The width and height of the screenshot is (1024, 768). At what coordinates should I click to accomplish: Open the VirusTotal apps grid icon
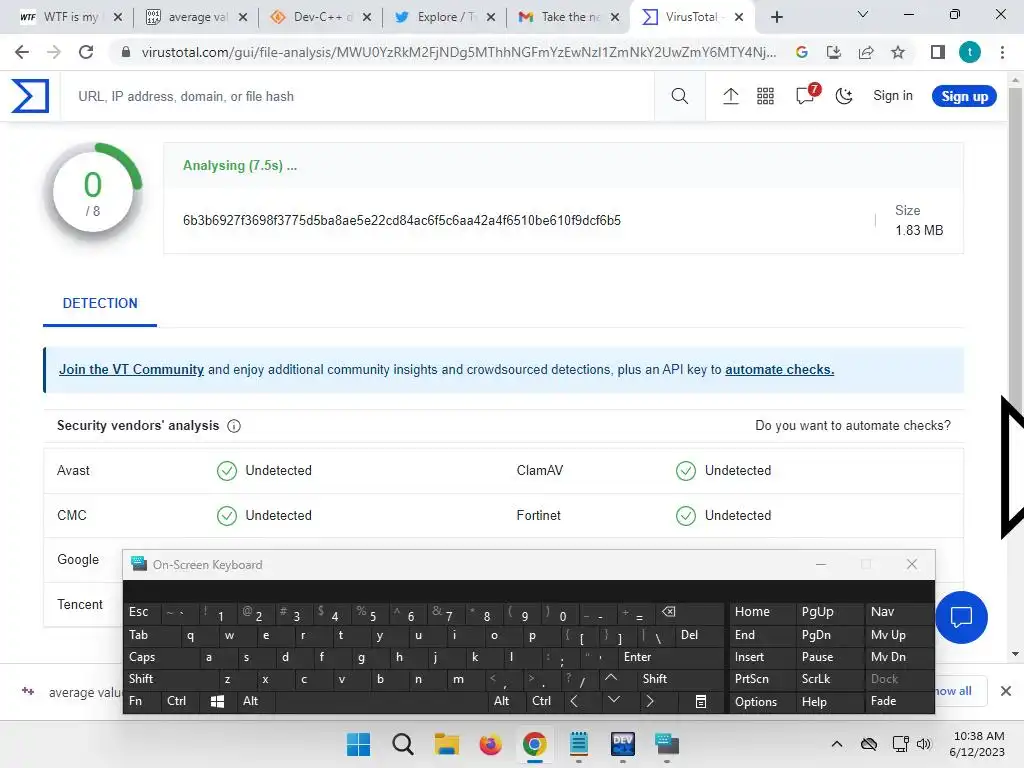[765, 96]
